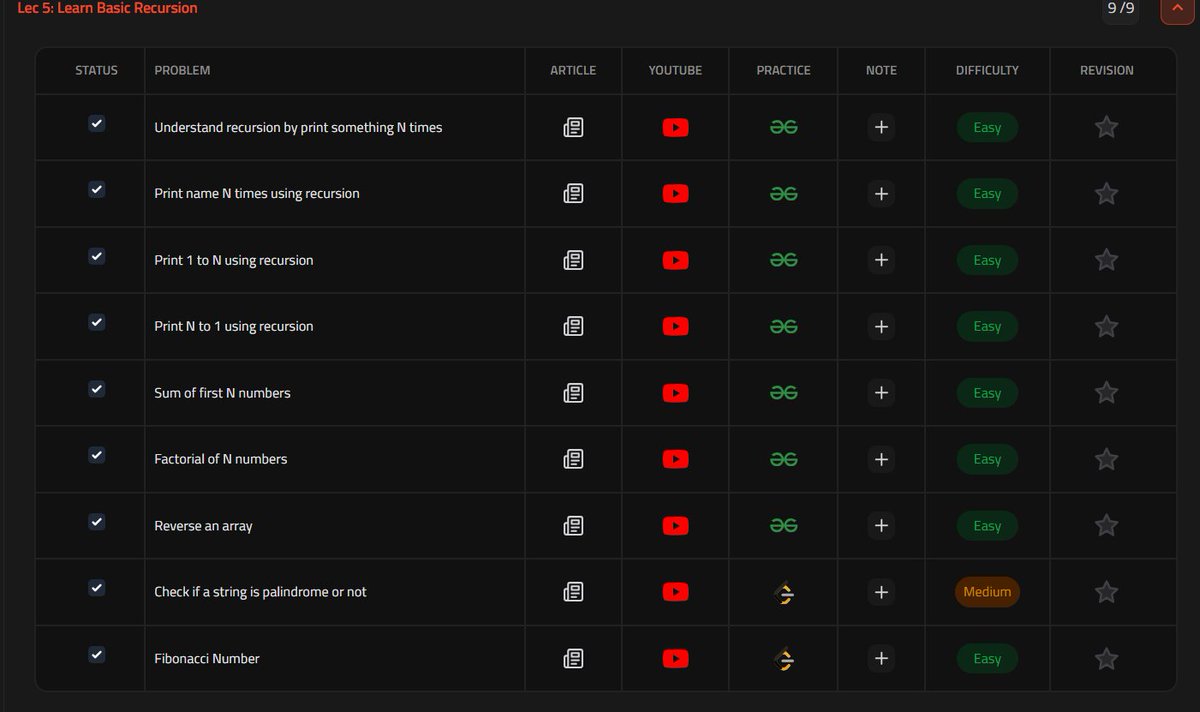
Task: Uncheck status for Understand recursion by print something
Action: point(96,123)
